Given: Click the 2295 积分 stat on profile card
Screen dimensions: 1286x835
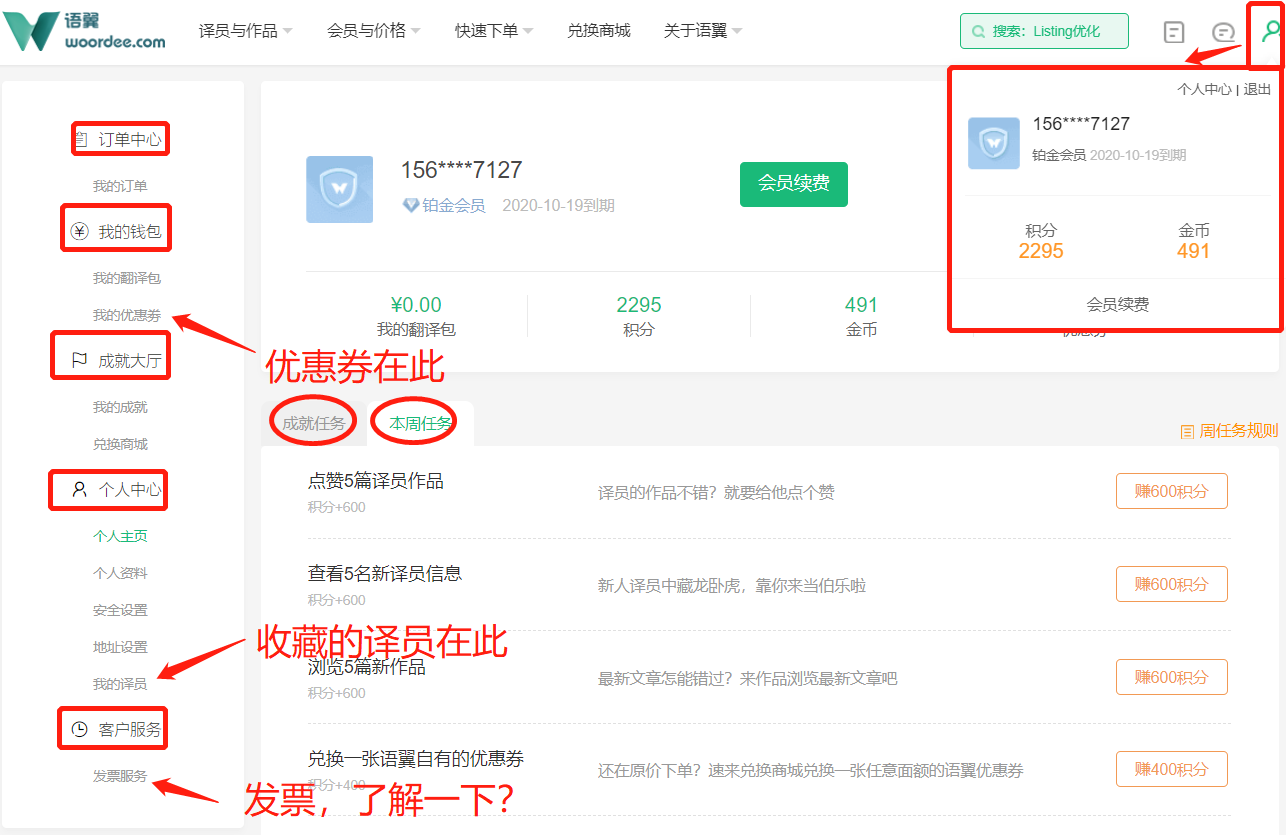Looking at the screenshot, I should click(x=639, y=316).
